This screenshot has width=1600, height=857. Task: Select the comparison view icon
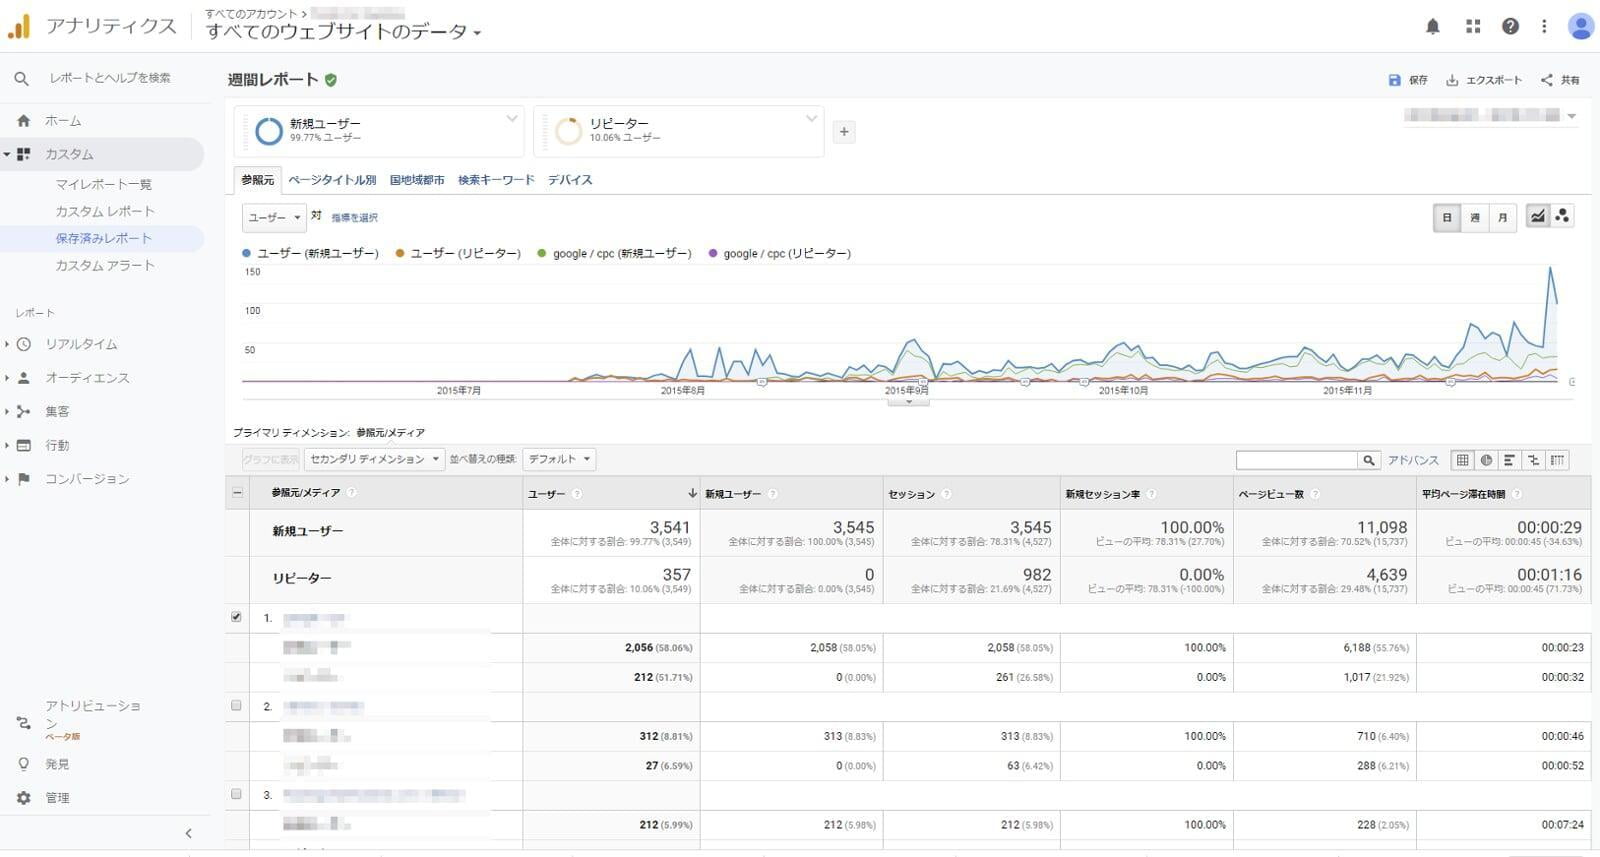[x=1533, y=460]
